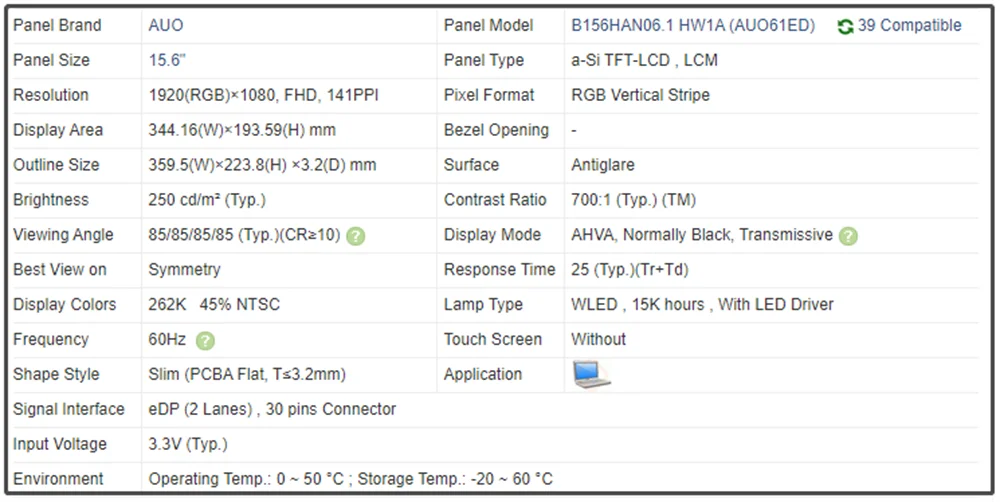Viewport: 1000px width, 502px height.
Task: Click the 700:1 contrast ratio value
Action: [x=633, y=200]
